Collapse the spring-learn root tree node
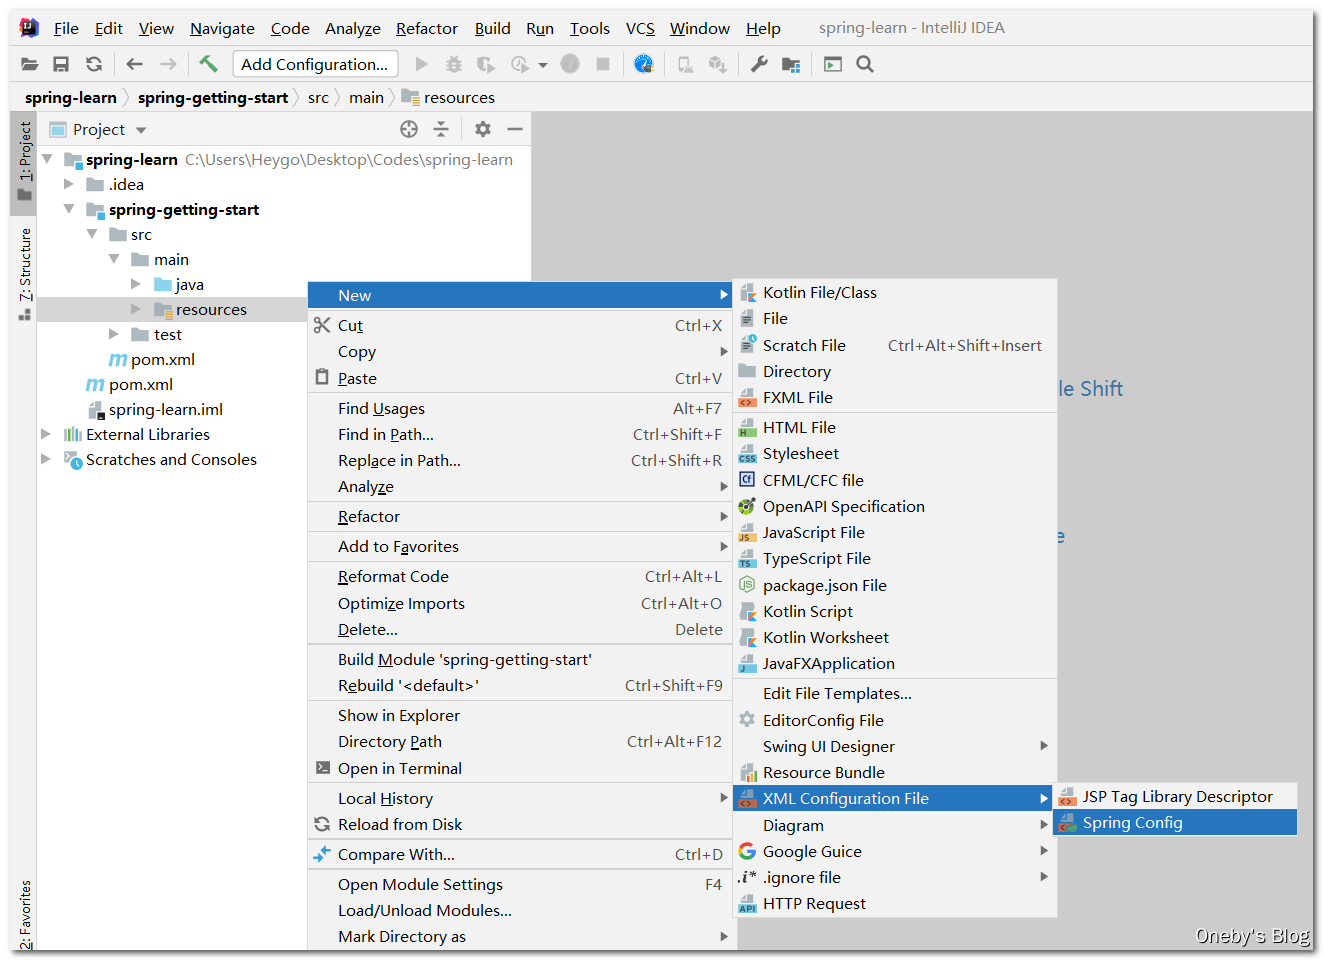 (47, 159)
